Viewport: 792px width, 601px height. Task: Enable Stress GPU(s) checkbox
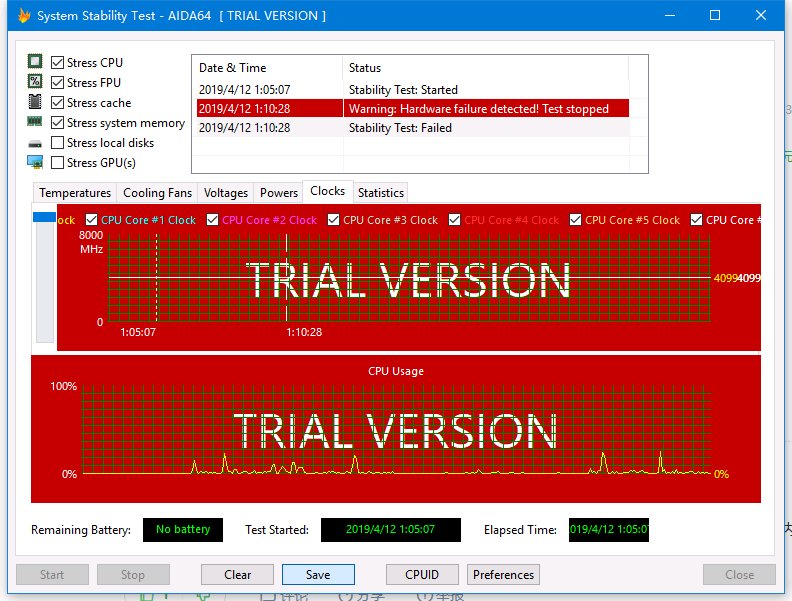point(58,163)
